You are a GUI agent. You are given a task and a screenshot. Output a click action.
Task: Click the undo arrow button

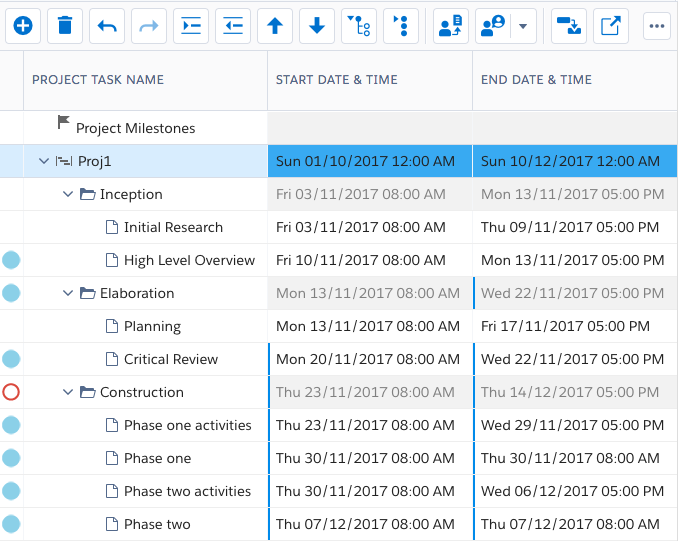pos(107,26)
